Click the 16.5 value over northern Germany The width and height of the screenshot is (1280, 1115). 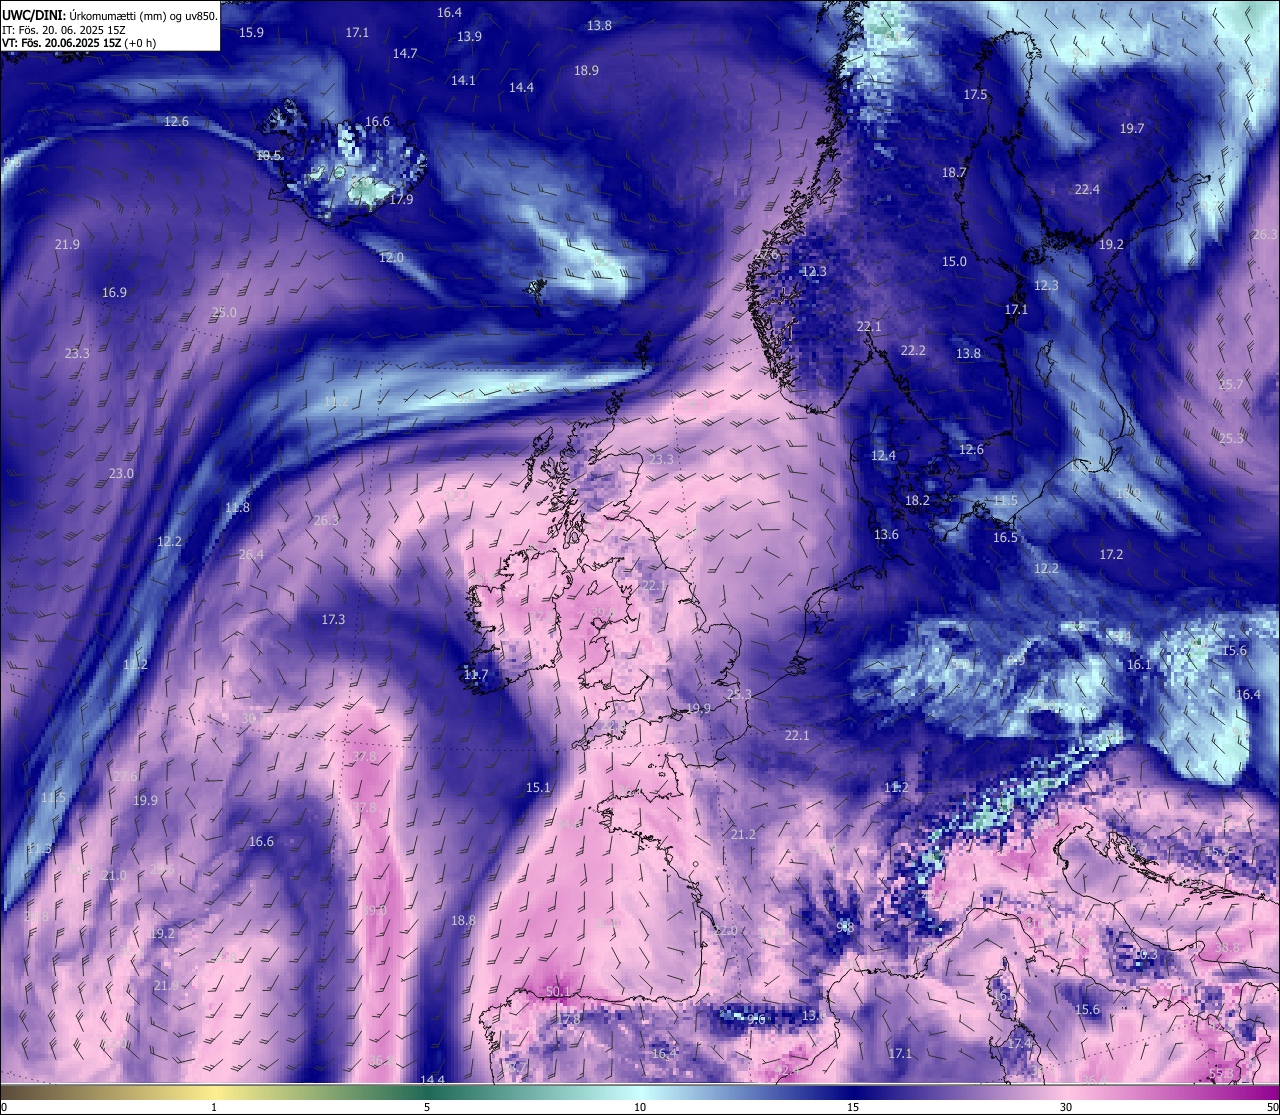(x=1005, y=538)
